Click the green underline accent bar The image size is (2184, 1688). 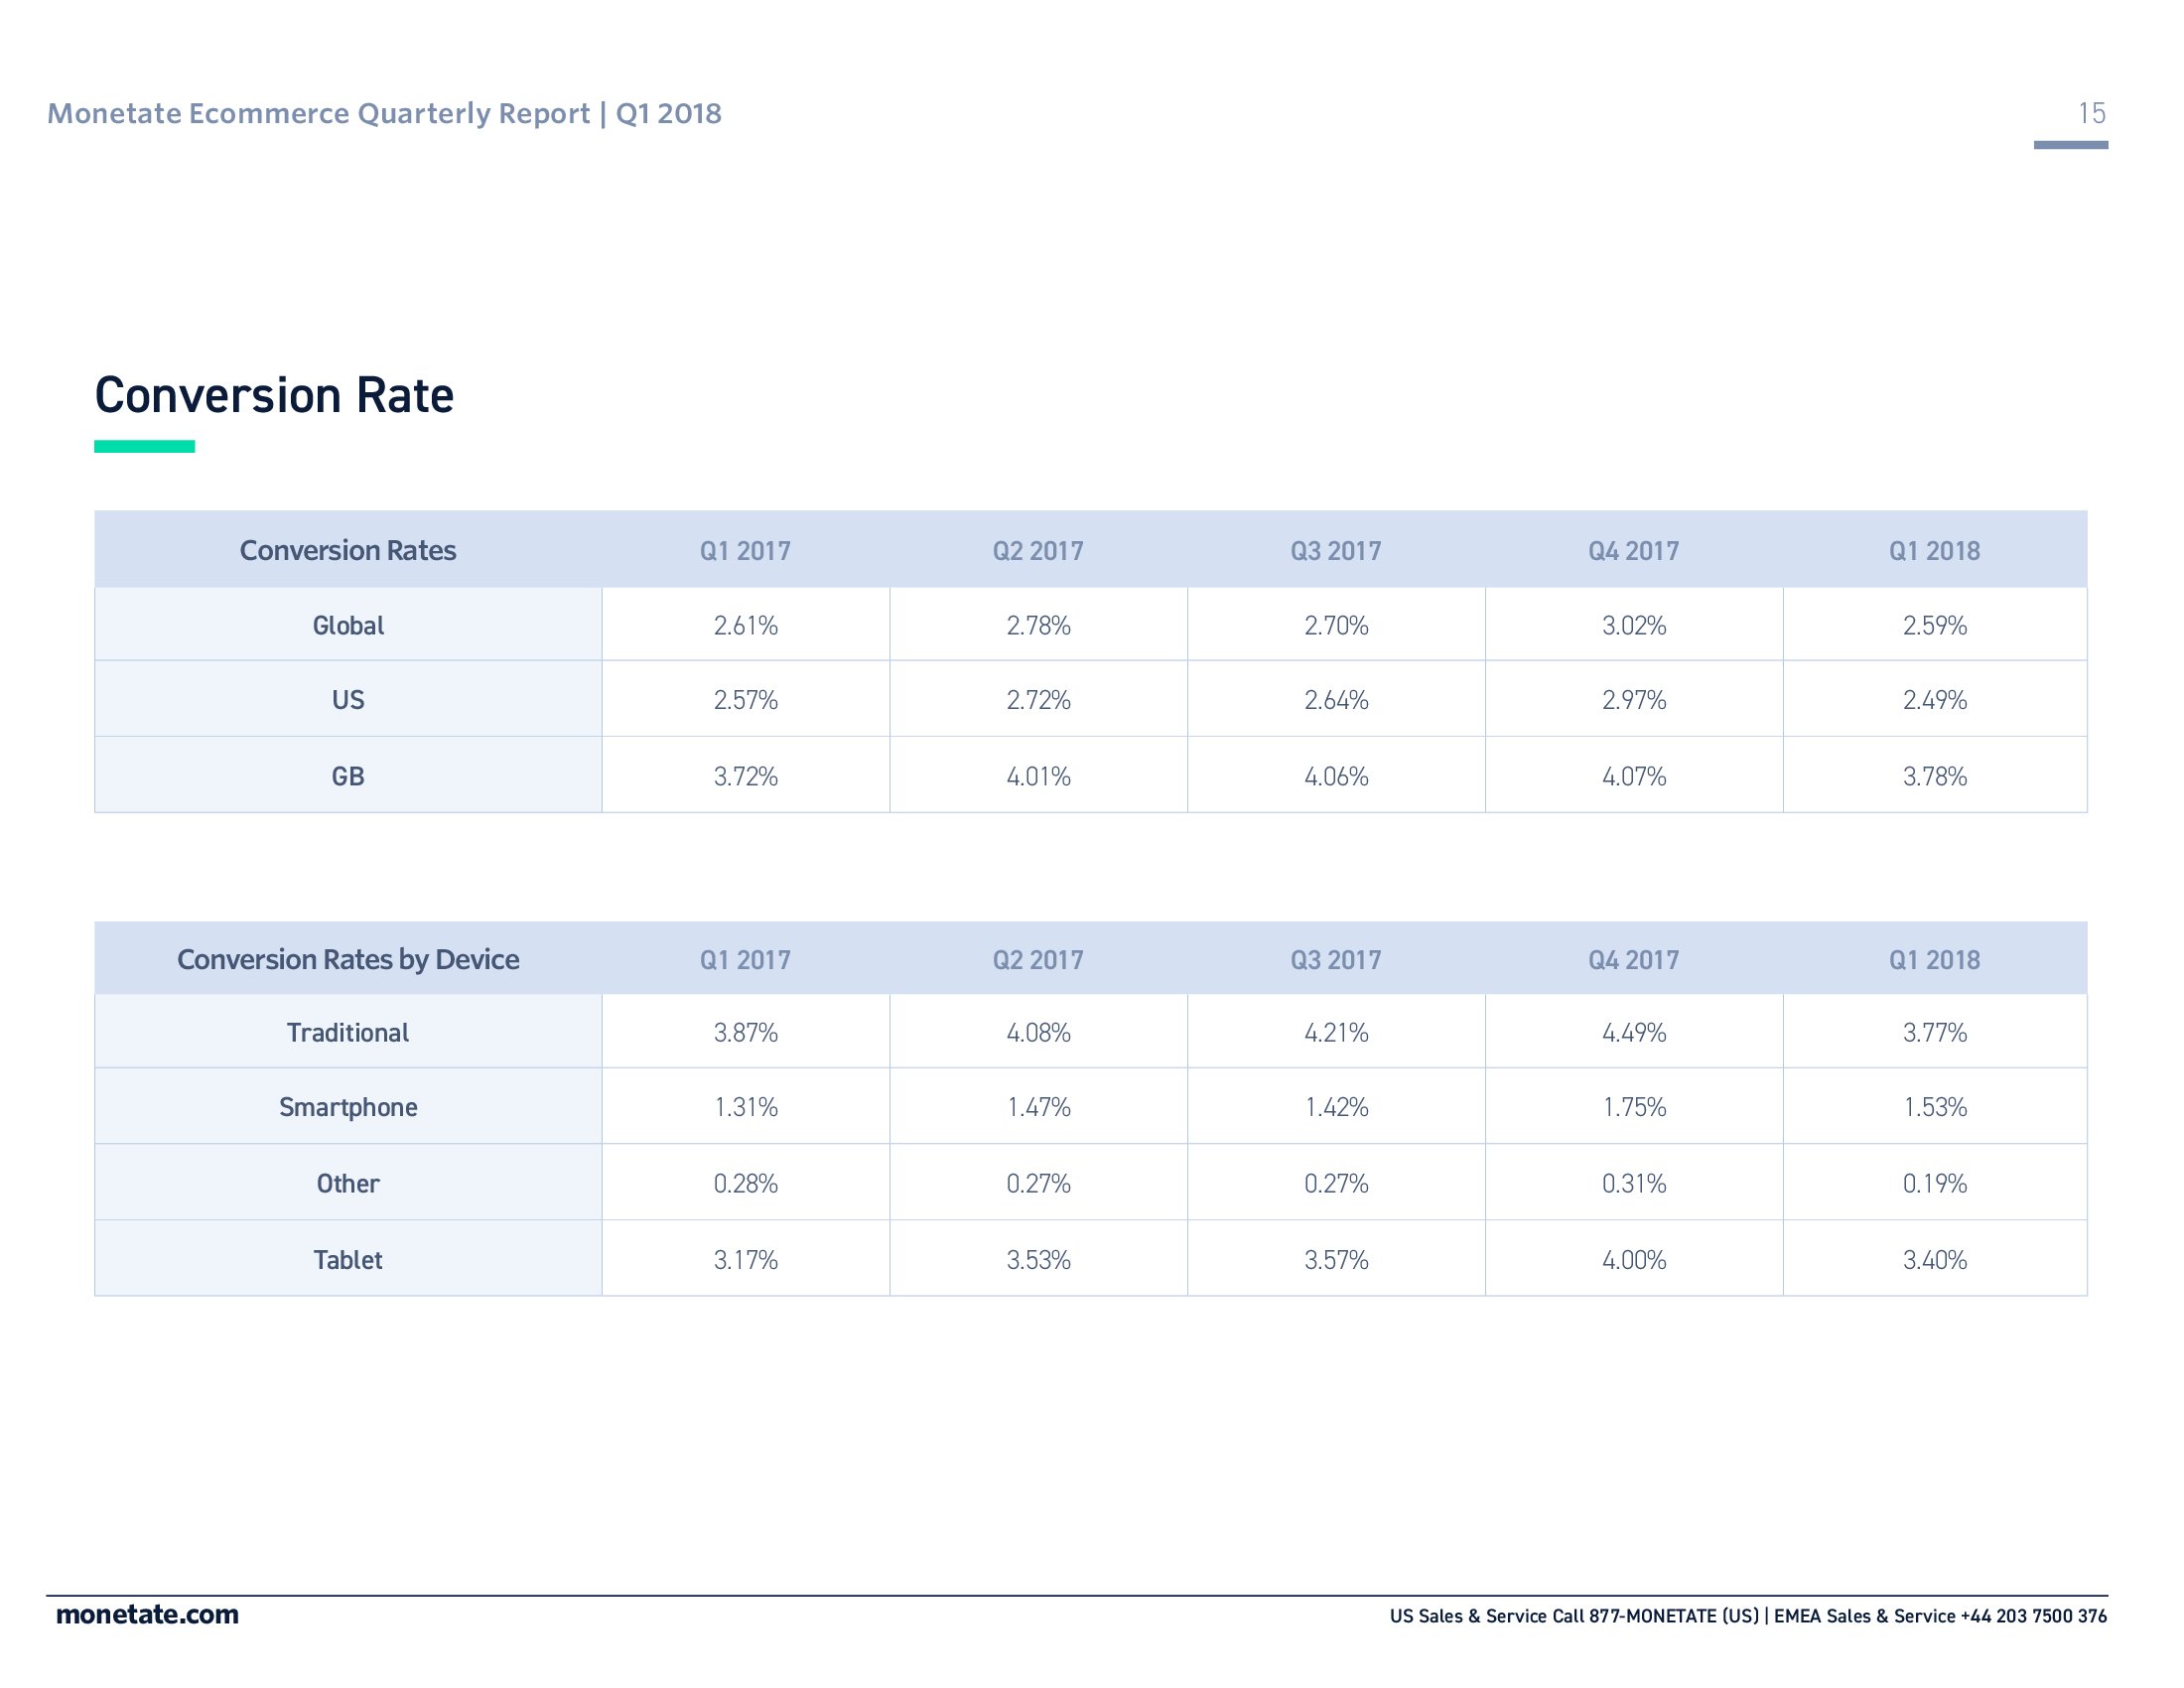click(144, 446)
